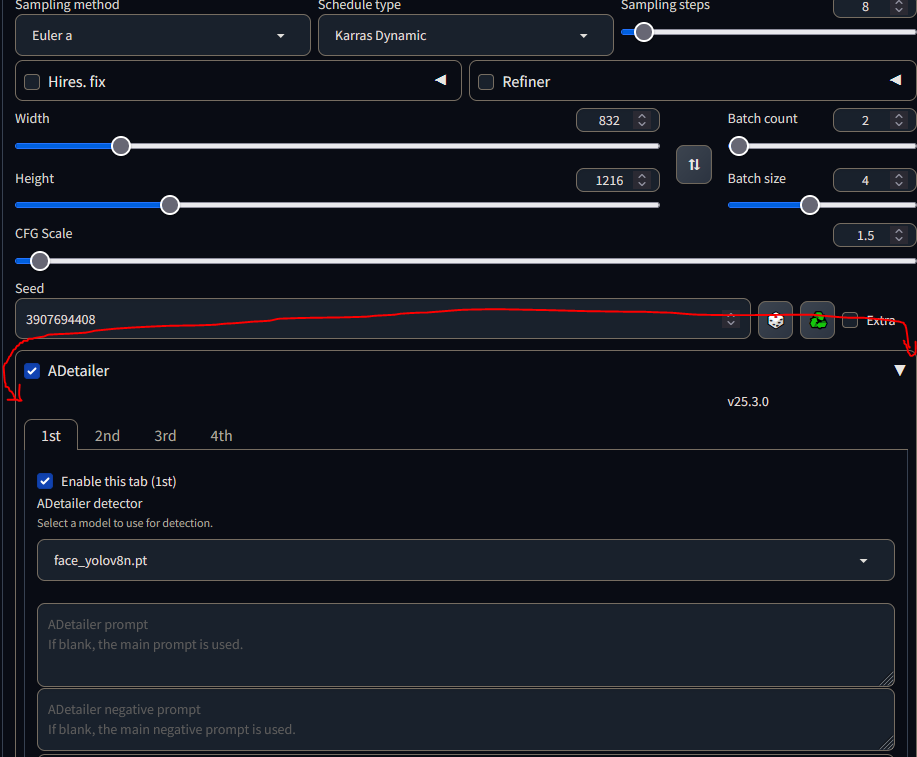
Task: Expand the Hires. fix section arrow
Action: [x=441, y=80]
